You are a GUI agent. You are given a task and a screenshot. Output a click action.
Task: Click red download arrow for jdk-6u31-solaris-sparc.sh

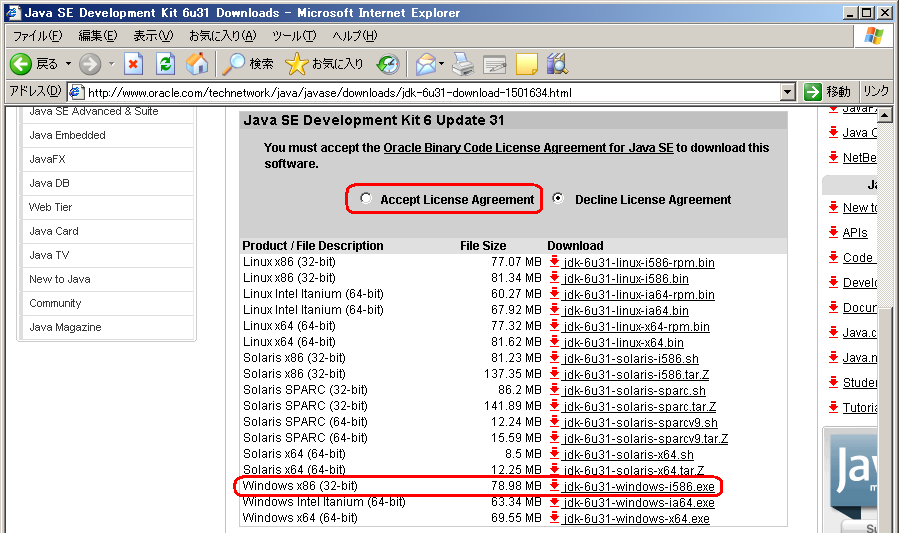(554, 390)
